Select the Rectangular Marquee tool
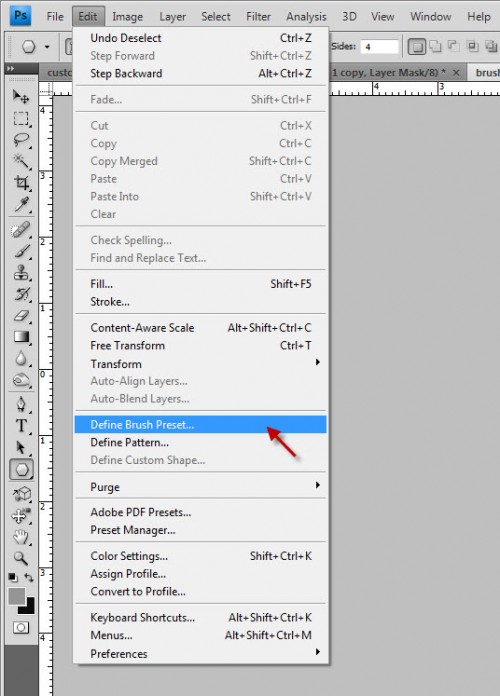Viewport: 500px width, 696px height. (x=20, y=119)
